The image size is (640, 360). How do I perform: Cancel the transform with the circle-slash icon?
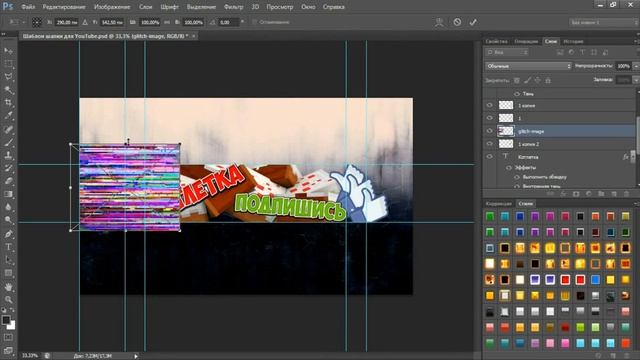pyautogui.click(x=457, y=22)
